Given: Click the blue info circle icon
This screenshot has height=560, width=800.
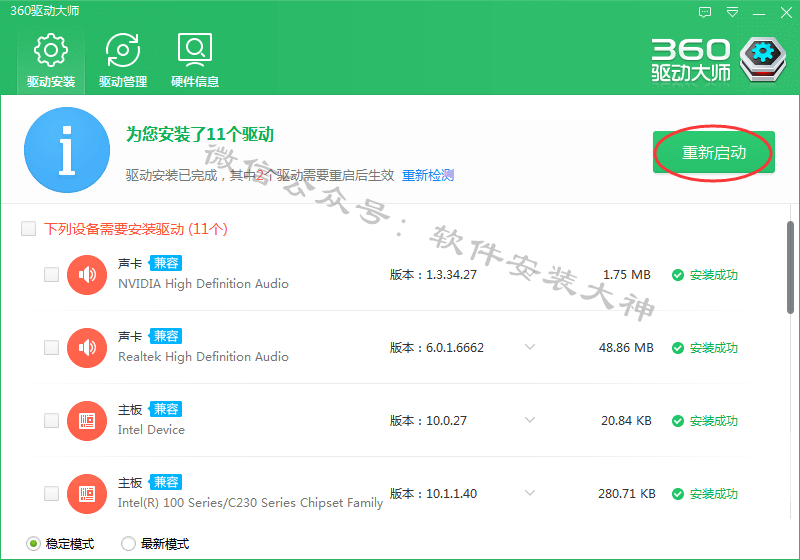Looking at the screenshot, I should coord(67,150).
